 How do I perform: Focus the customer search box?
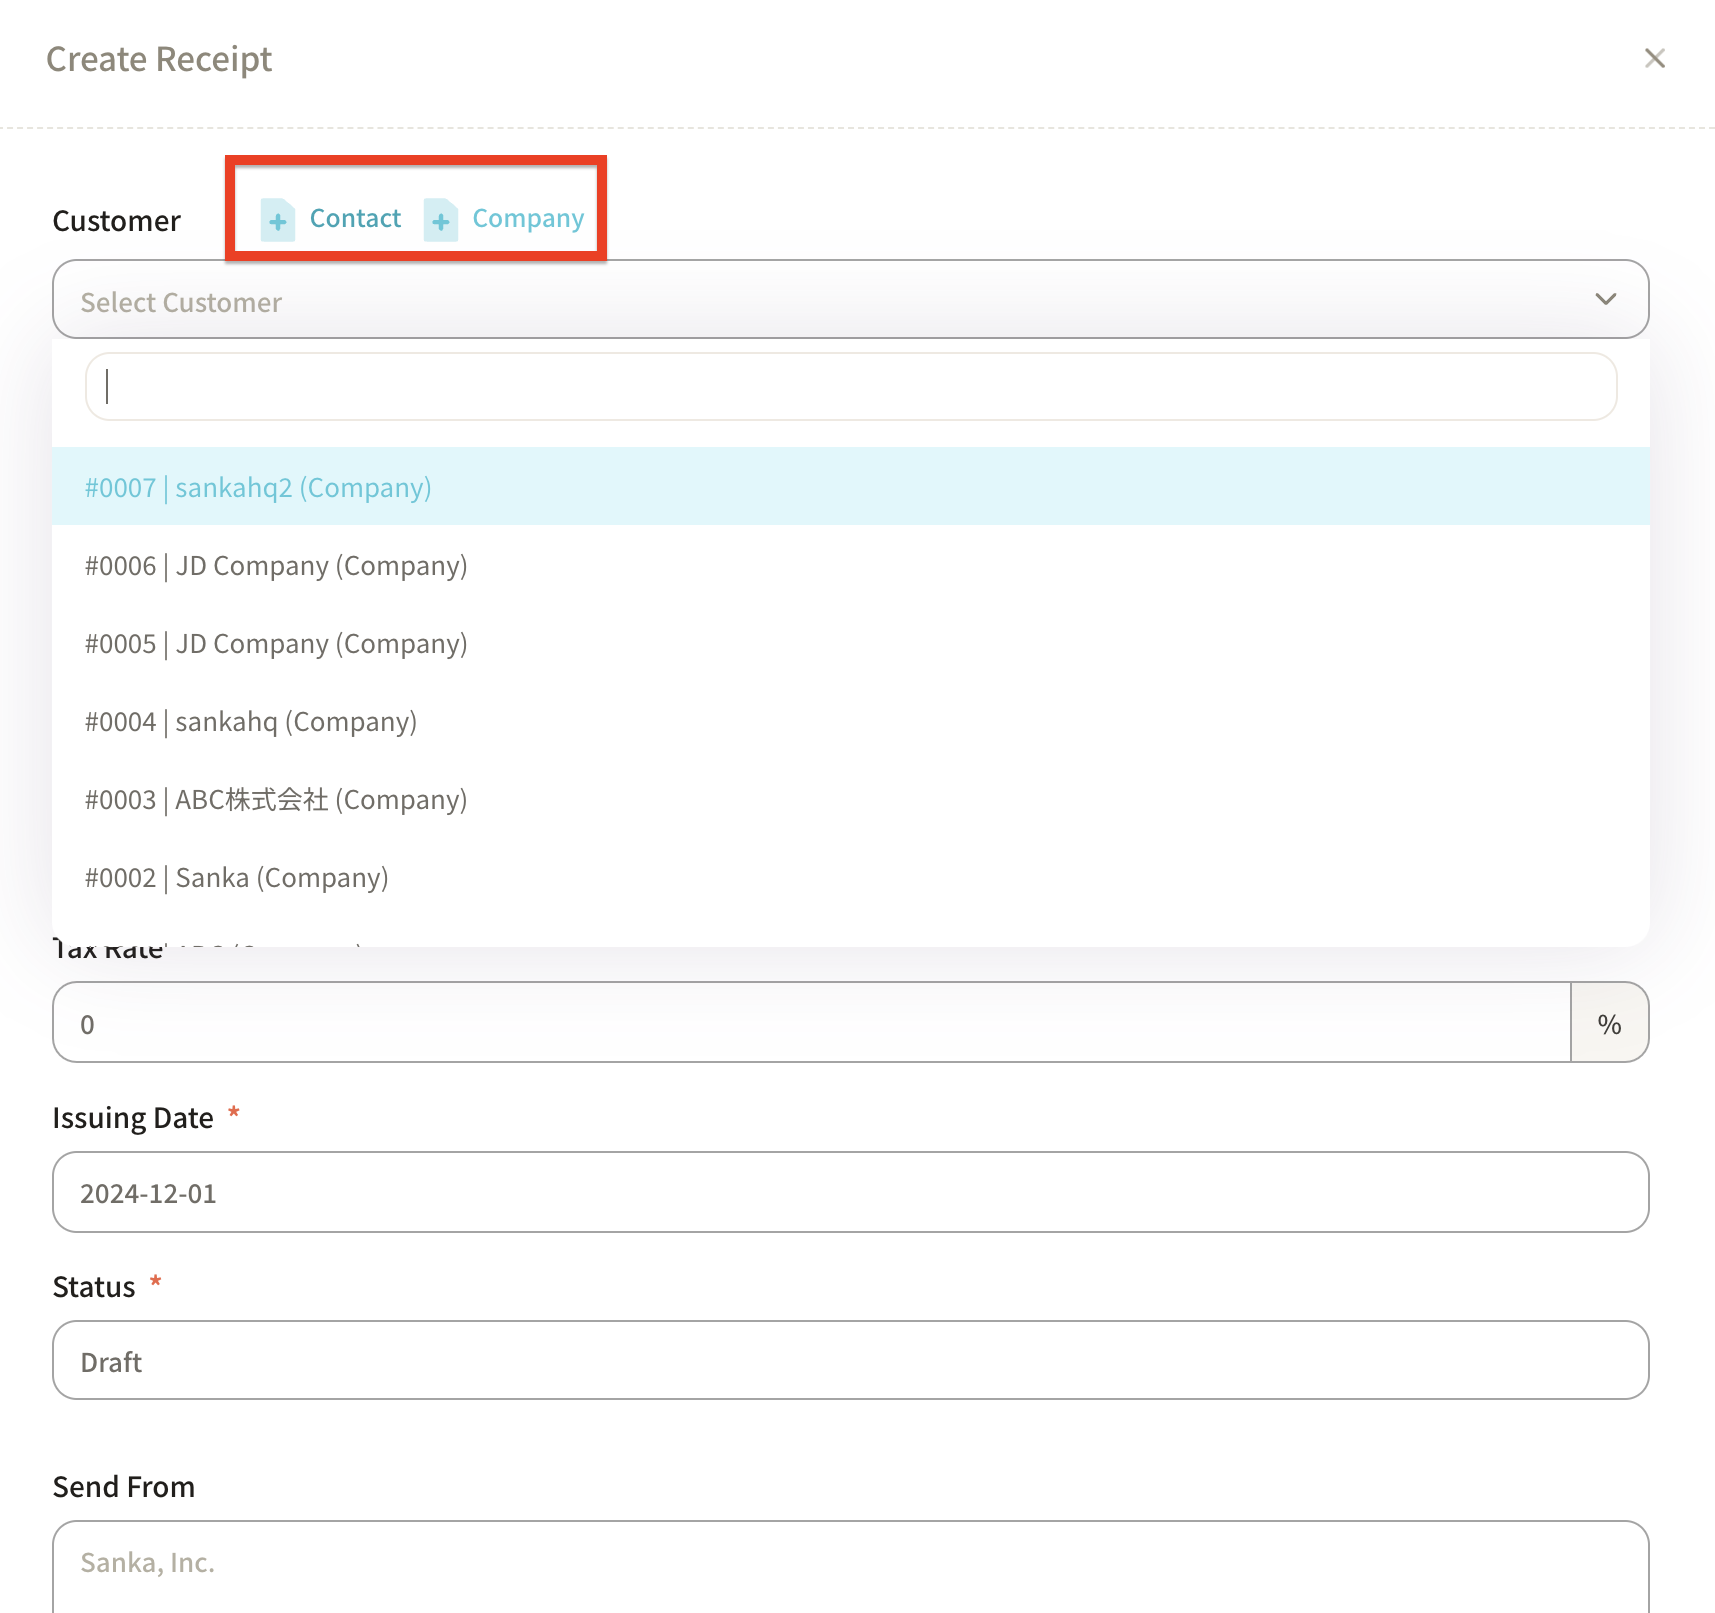[850, 387]
